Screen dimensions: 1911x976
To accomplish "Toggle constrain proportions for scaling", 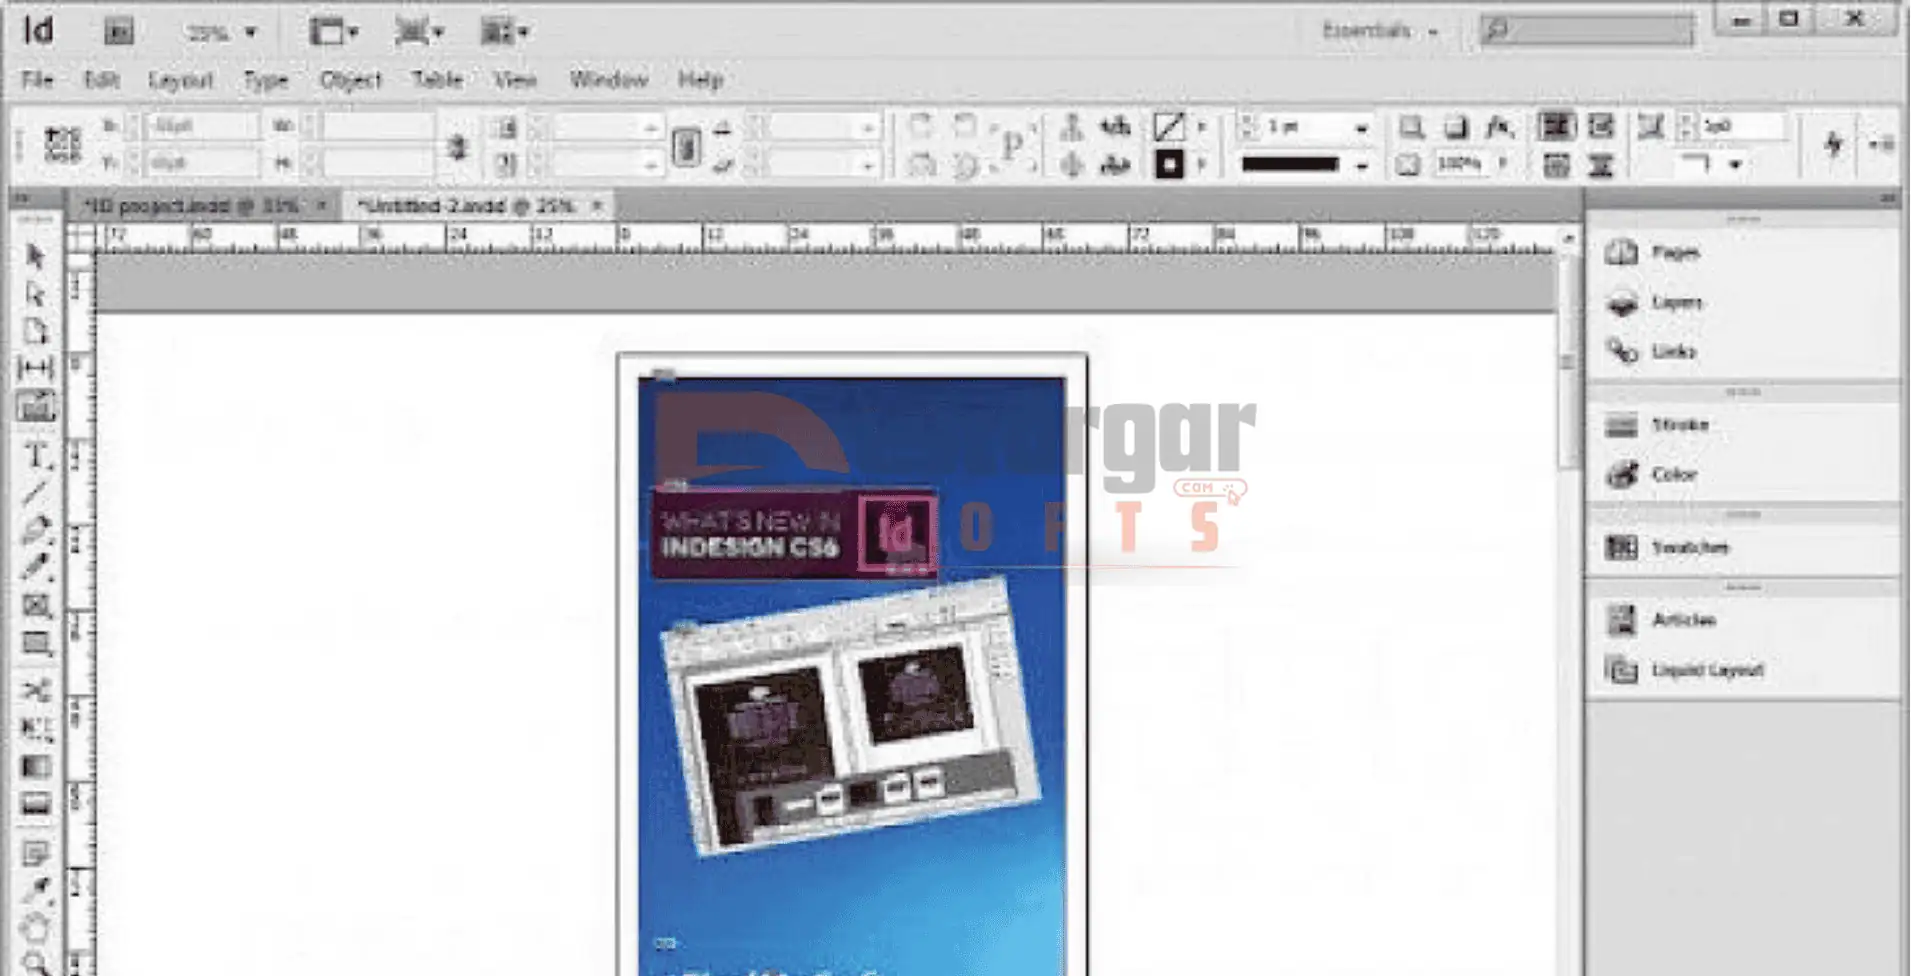I will (686, 147).
